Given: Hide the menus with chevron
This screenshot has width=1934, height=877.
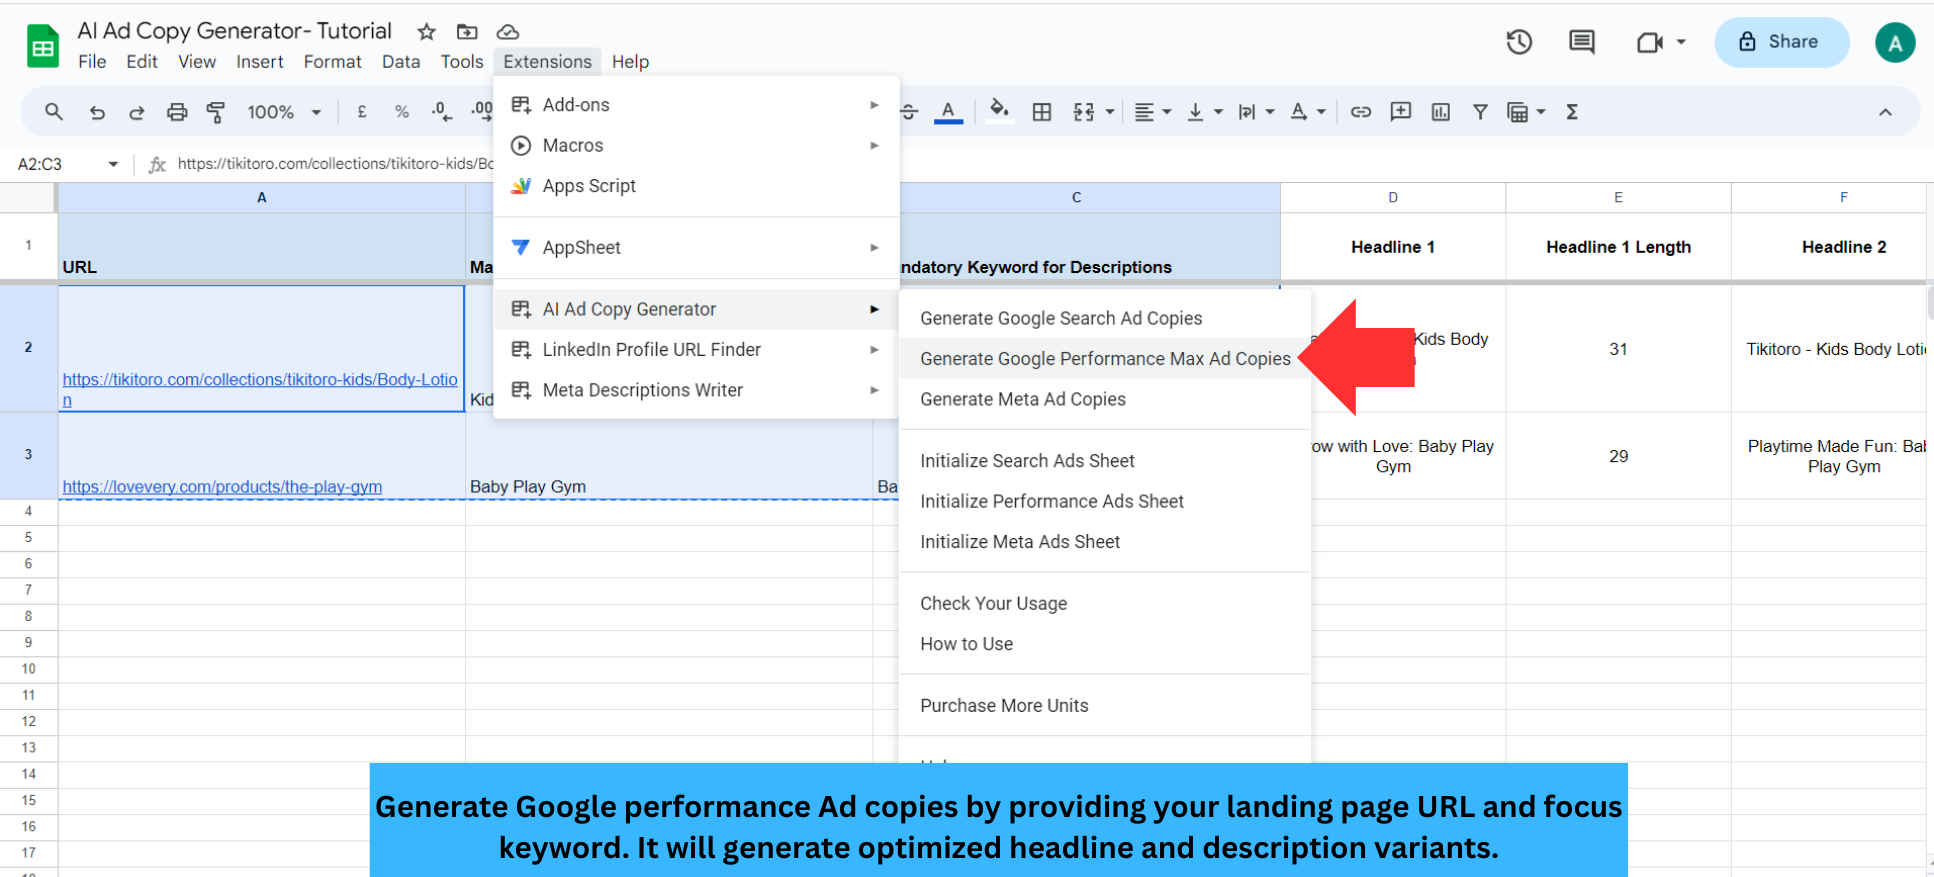Looking at the screenshot, I should (x=1885, y=112).
